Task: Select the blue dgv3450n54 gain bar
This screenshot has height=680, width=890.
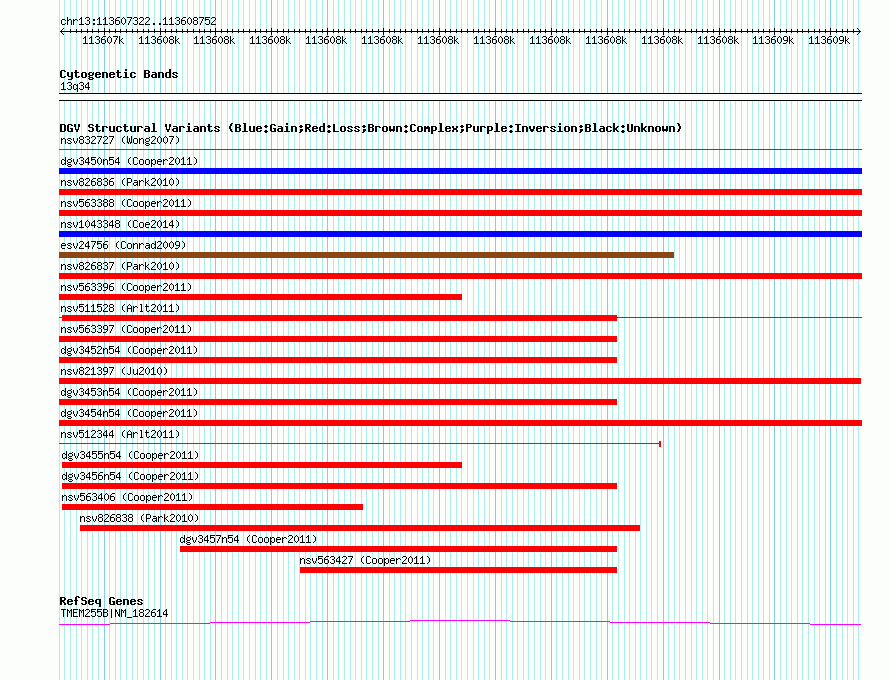Action: point(460,171)
